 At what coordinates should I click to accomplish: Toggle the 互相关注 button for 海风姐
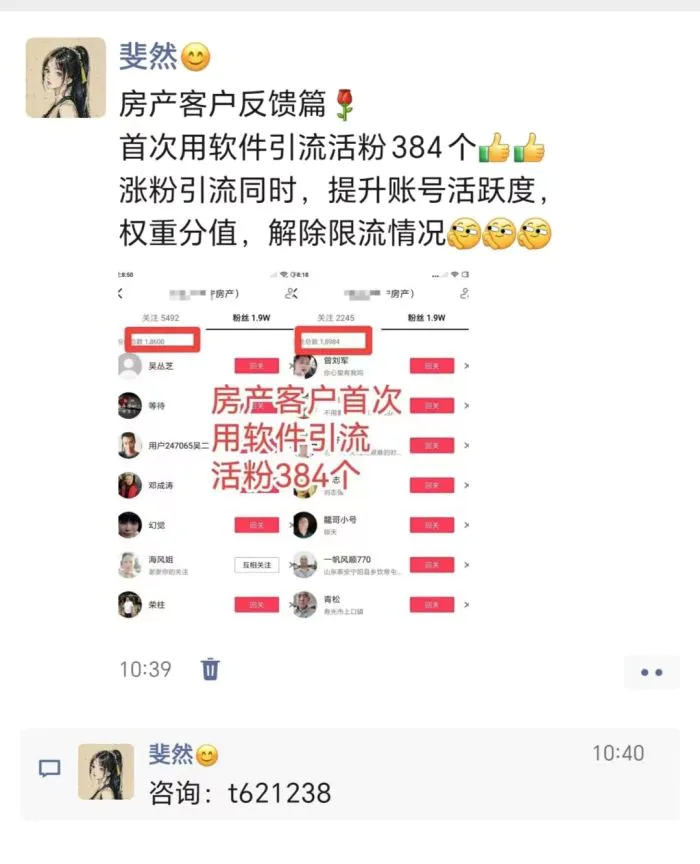(257, 565)
